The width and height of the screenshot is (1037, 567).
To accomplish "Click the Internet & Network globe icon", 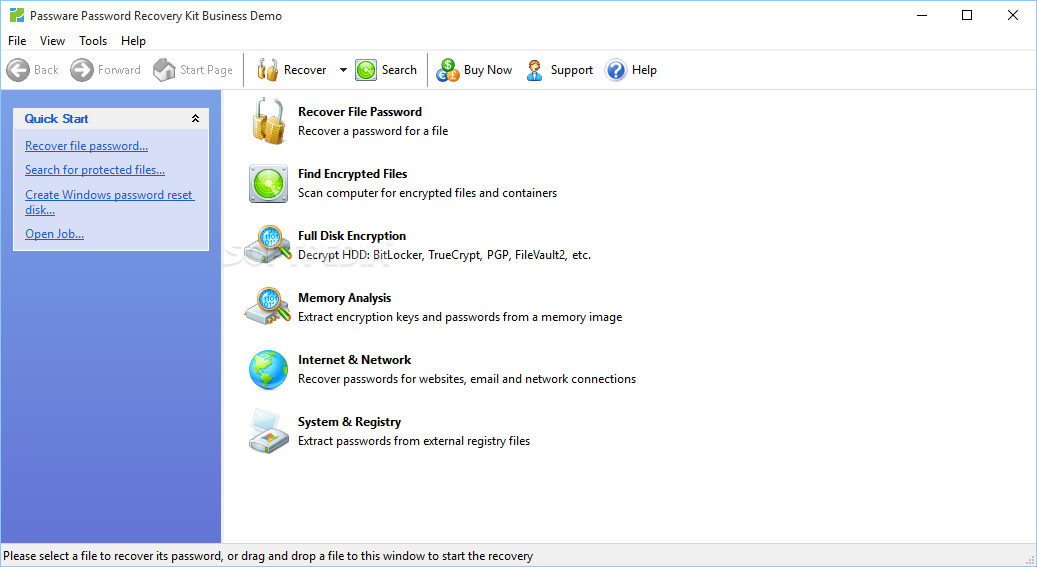I will coord(269,369).
